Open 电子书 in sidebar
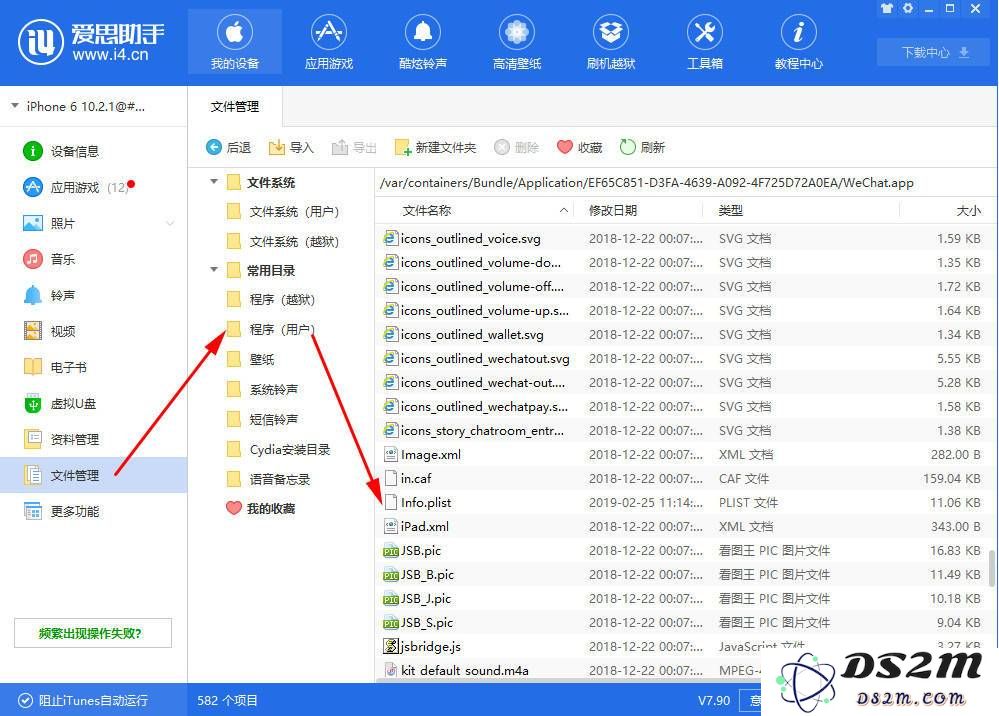The width and height of the screenshot is (999, 716). pos(55,367)
